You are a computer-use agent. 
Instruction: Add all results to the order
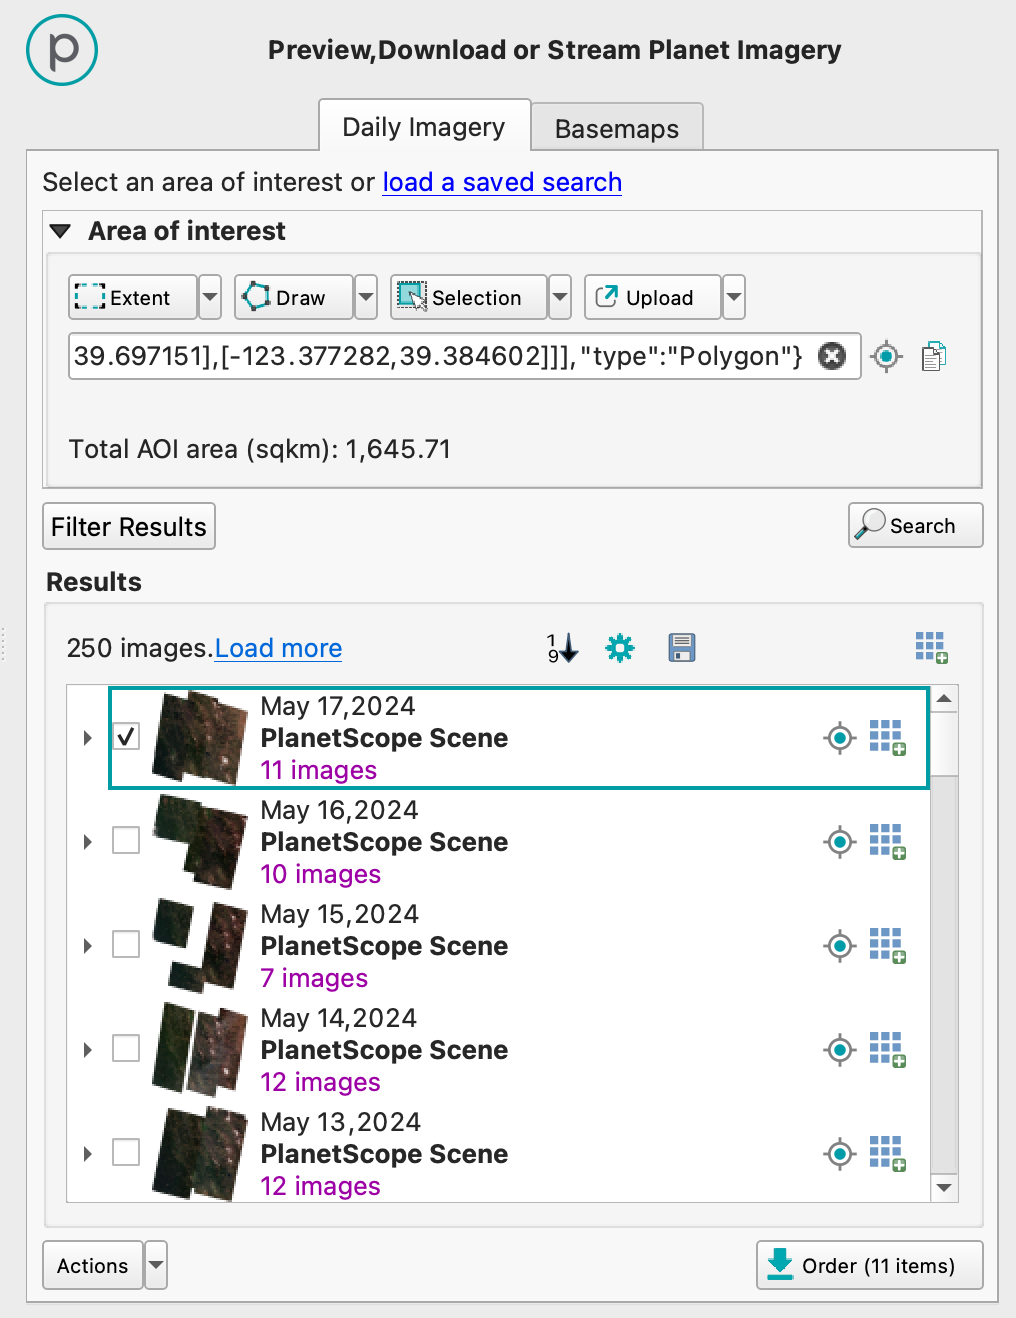point(931,647)
